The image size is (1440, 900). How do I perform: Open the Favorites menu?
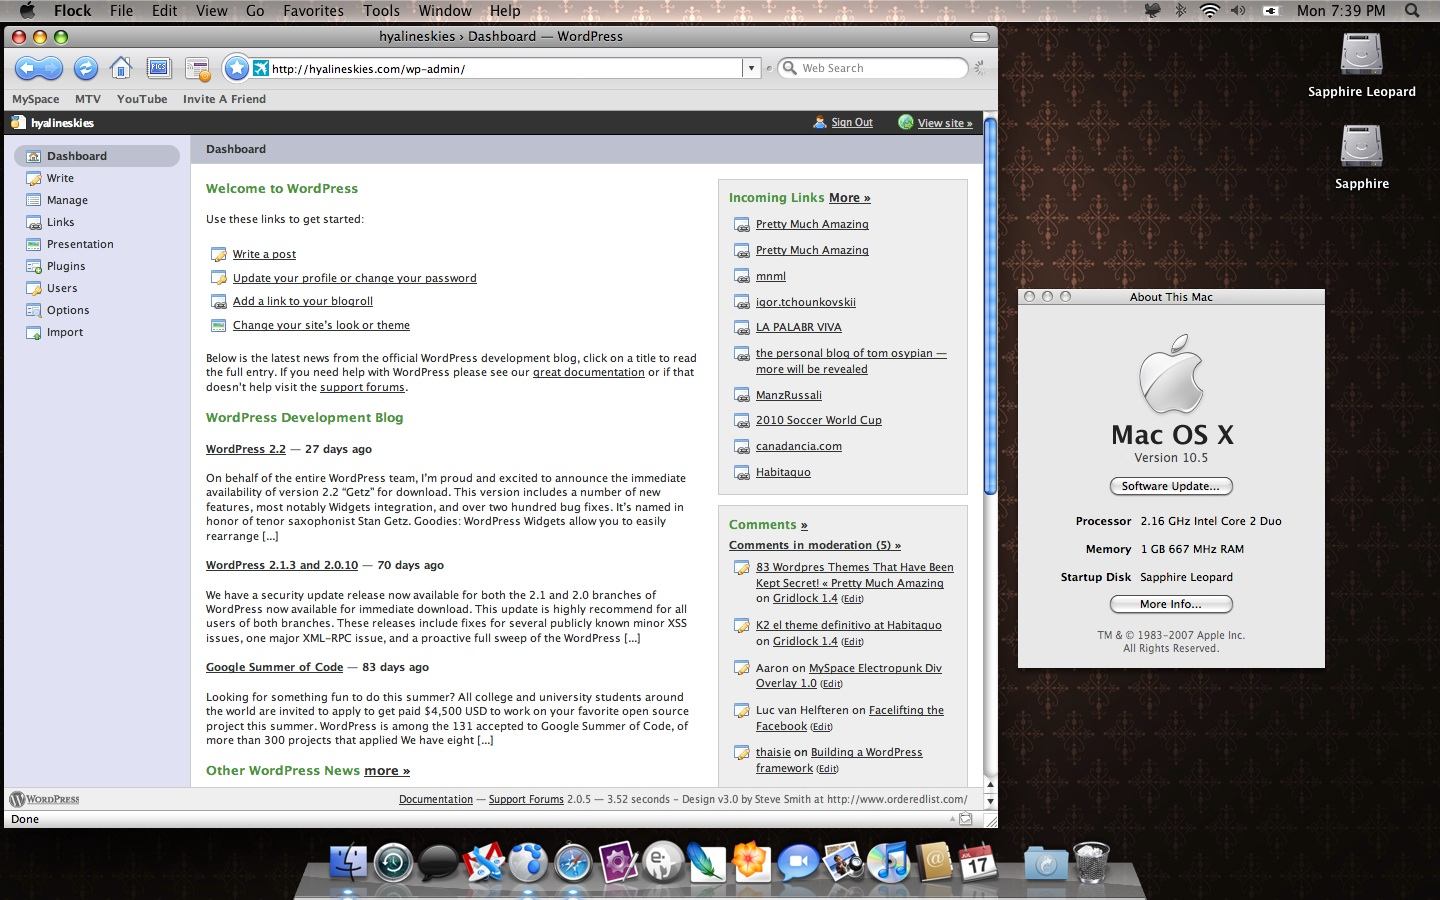pos(313,10)
